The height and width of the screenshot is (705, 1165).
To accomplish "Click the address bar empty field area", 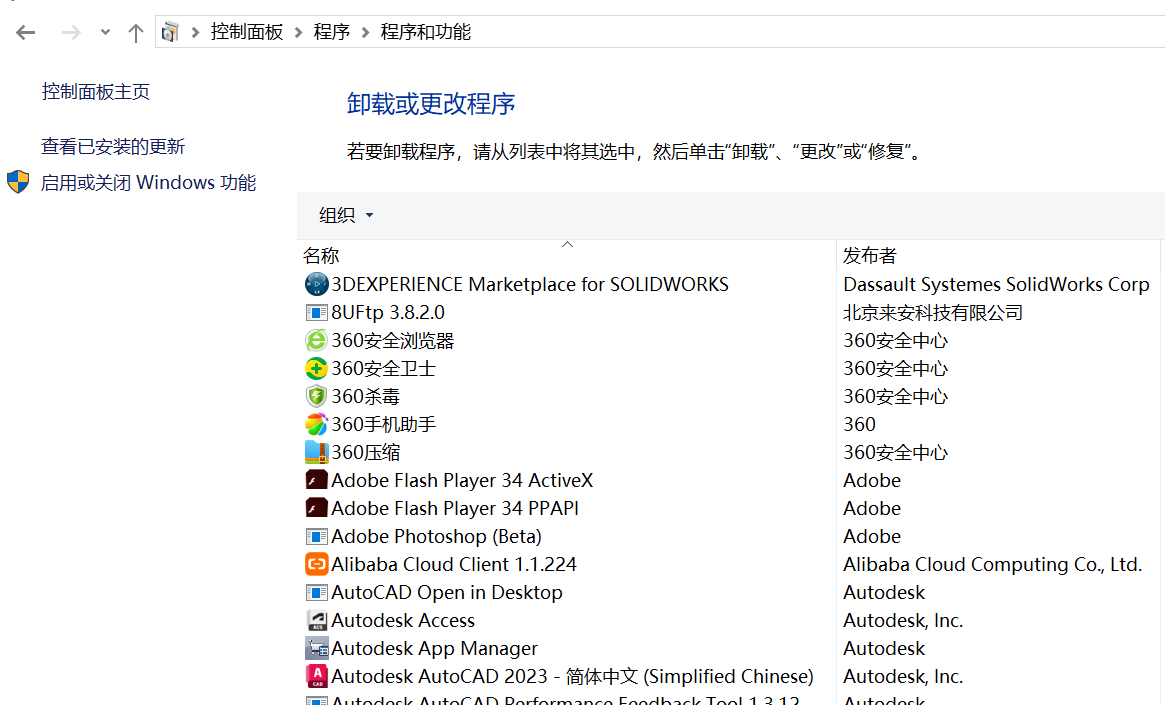I will pyautogui.click(x=817, y=32).
